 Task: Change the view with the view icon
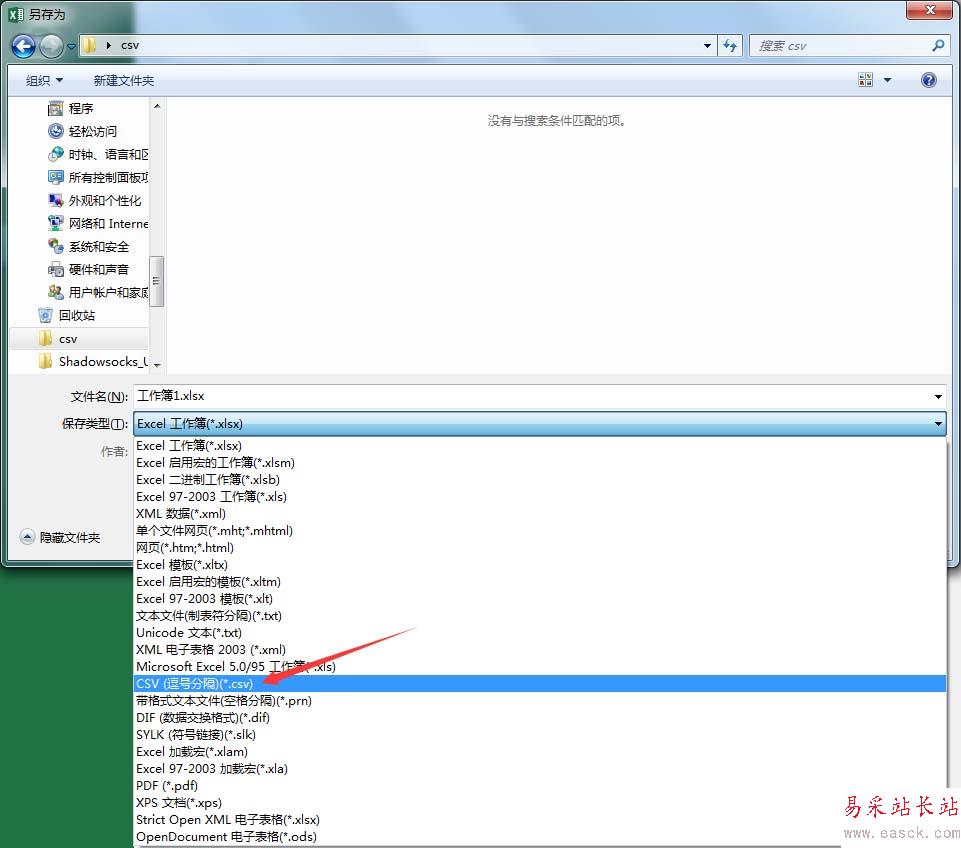pos(865,80)
